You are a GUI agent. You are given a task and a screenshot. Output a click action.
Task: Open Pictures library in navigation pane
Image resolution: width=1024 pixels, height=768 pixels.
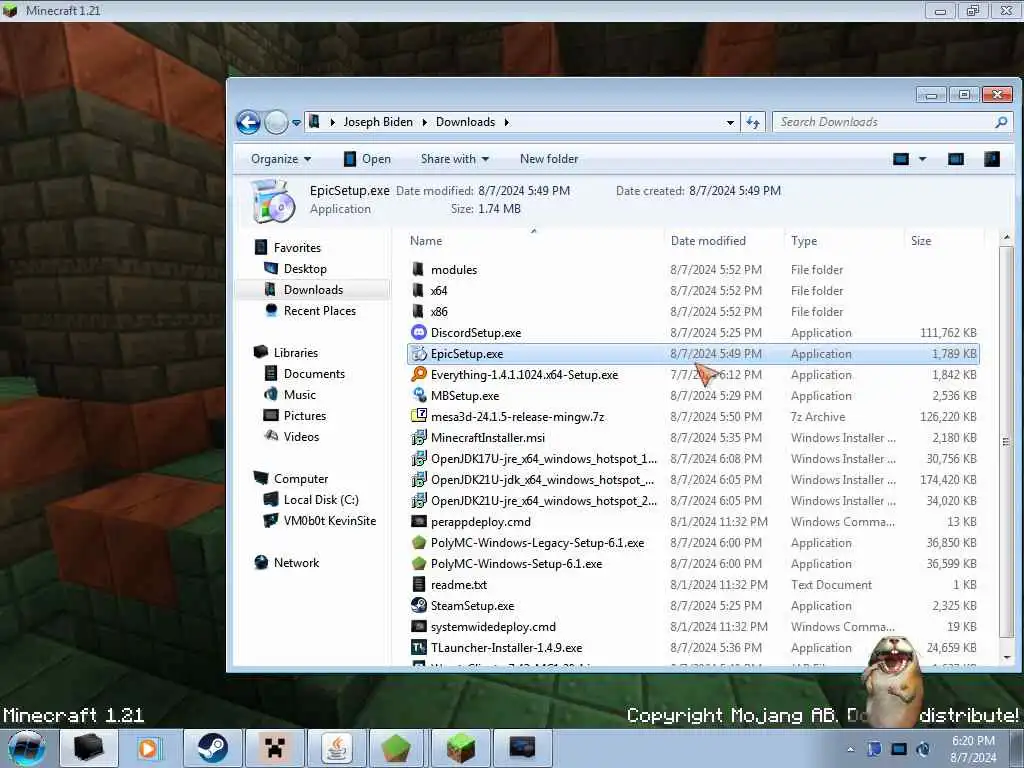point(304,416)
